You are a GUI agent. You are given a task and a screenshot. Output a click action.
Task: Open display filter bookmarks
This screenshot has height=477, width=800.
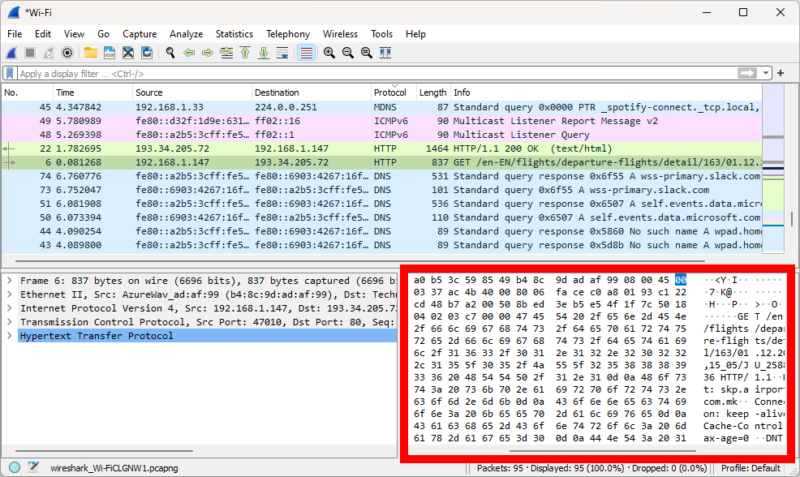pos(9,73)
